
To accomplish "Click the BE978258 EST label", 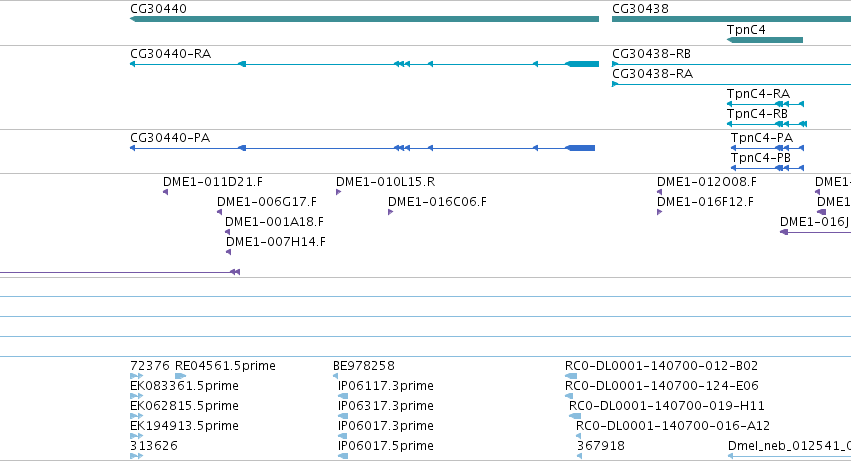I will [364, 366].
